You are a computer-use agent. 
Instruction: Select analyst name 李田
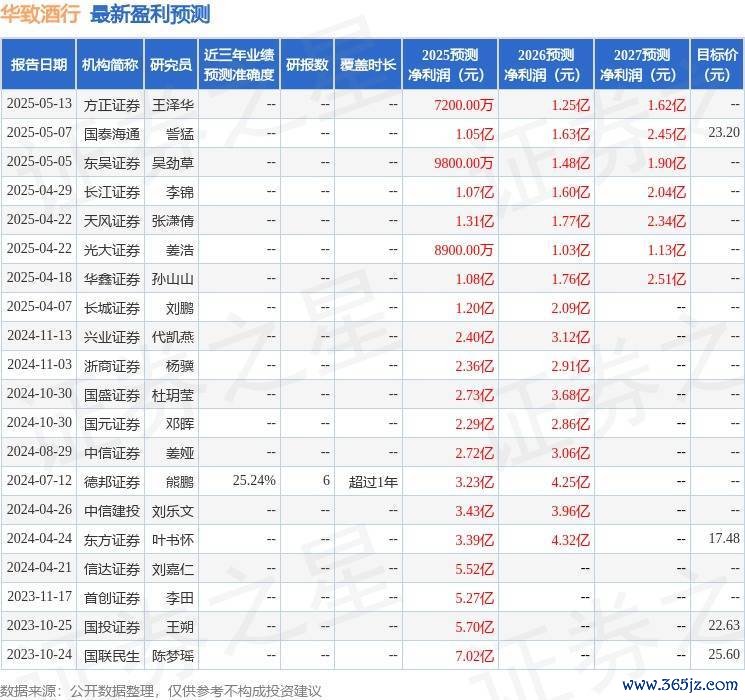pyautogui.click(x=180, y=598)
